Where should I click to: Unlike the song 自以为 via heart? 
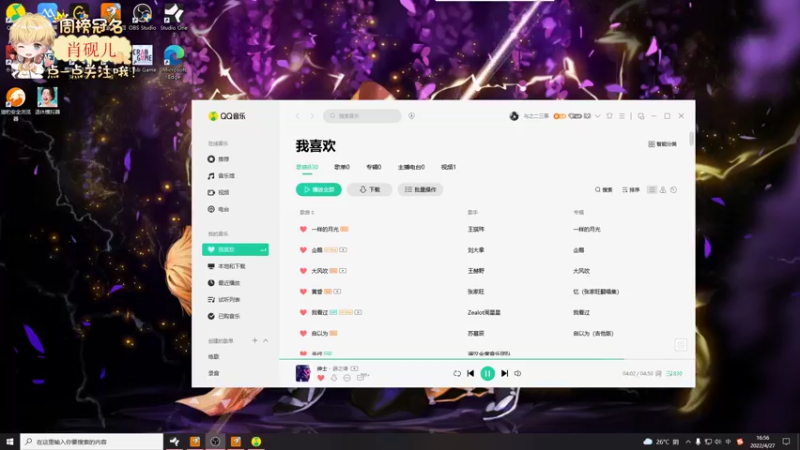(303, 333)
